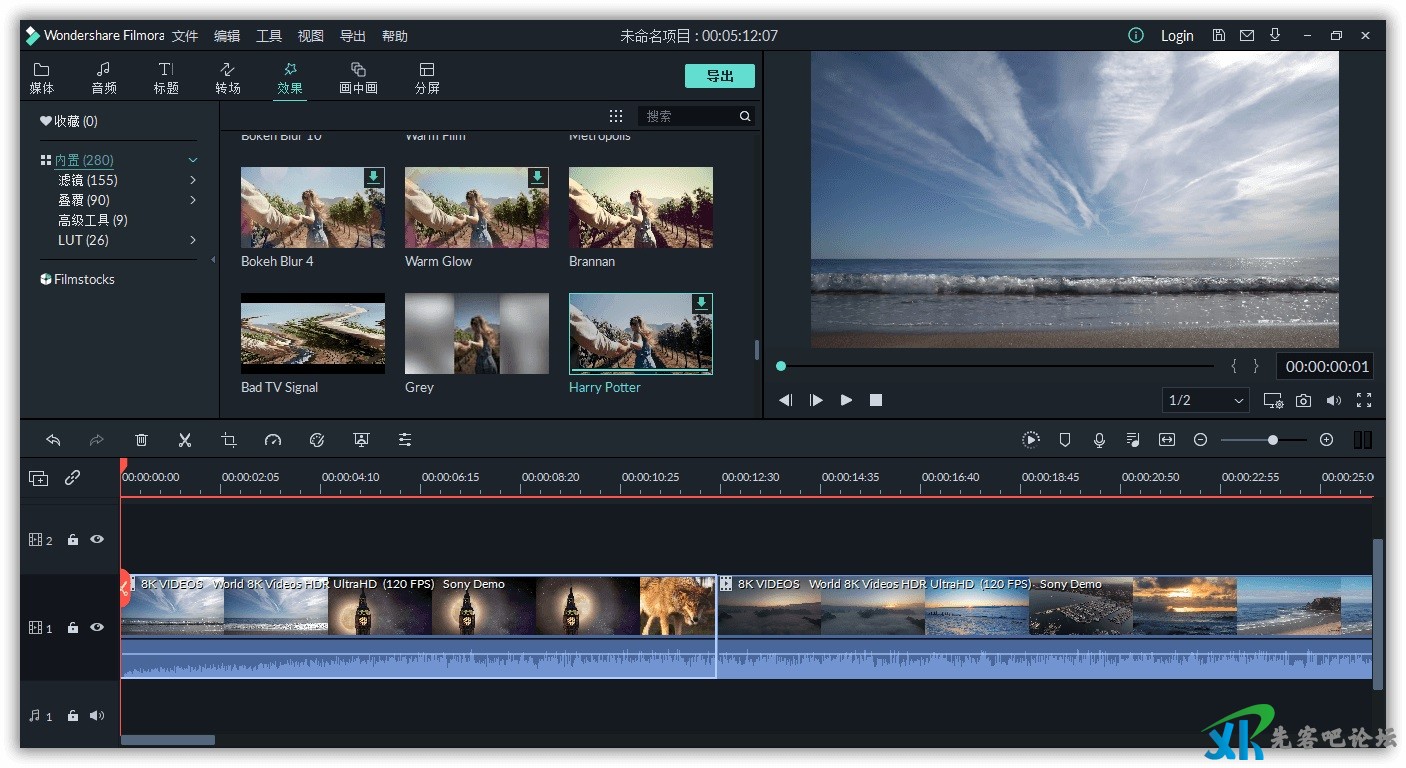Expand the LUT (26) category arrow
The width and height of the screenshot is (1406, 768).
(193, 240)
